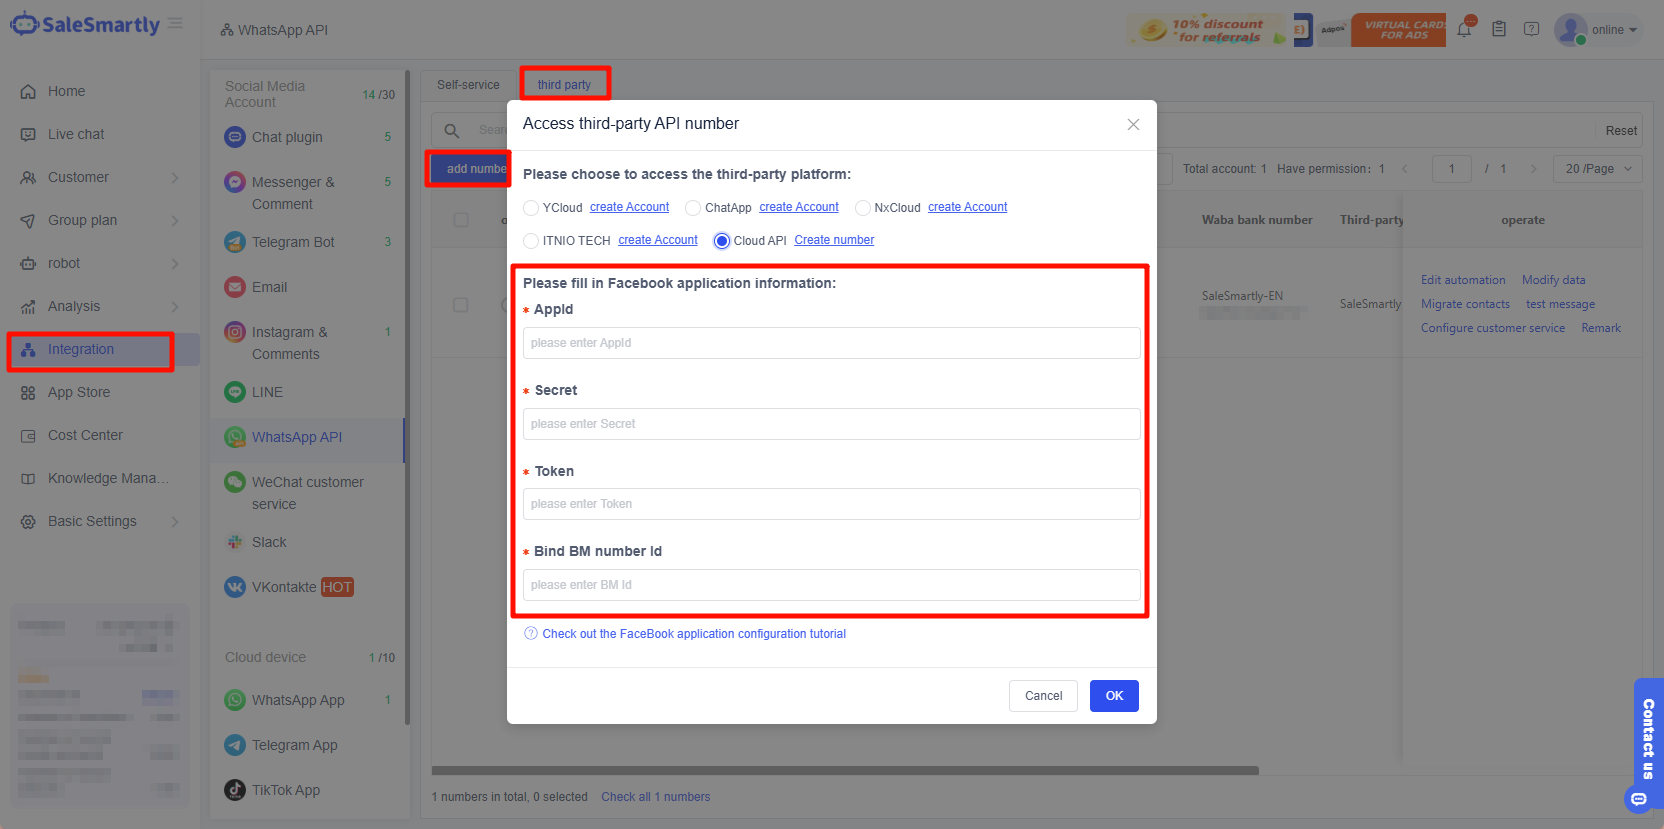1664x829 pixels.
Task: Click the notification bell icon
Action: [1464, 29]
